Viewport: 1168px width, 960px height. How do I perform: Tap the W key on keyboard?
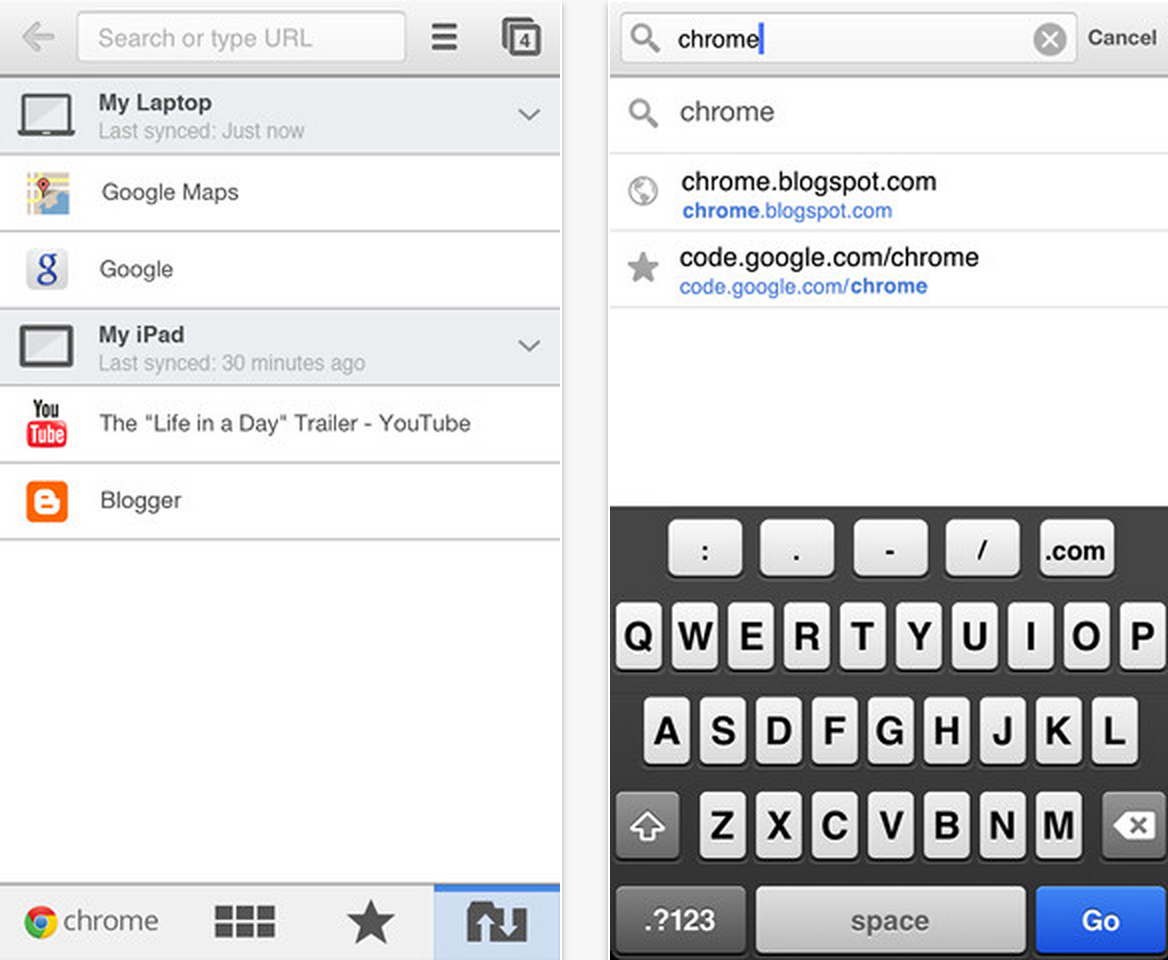pyautogui.click(x=695, y=635)
